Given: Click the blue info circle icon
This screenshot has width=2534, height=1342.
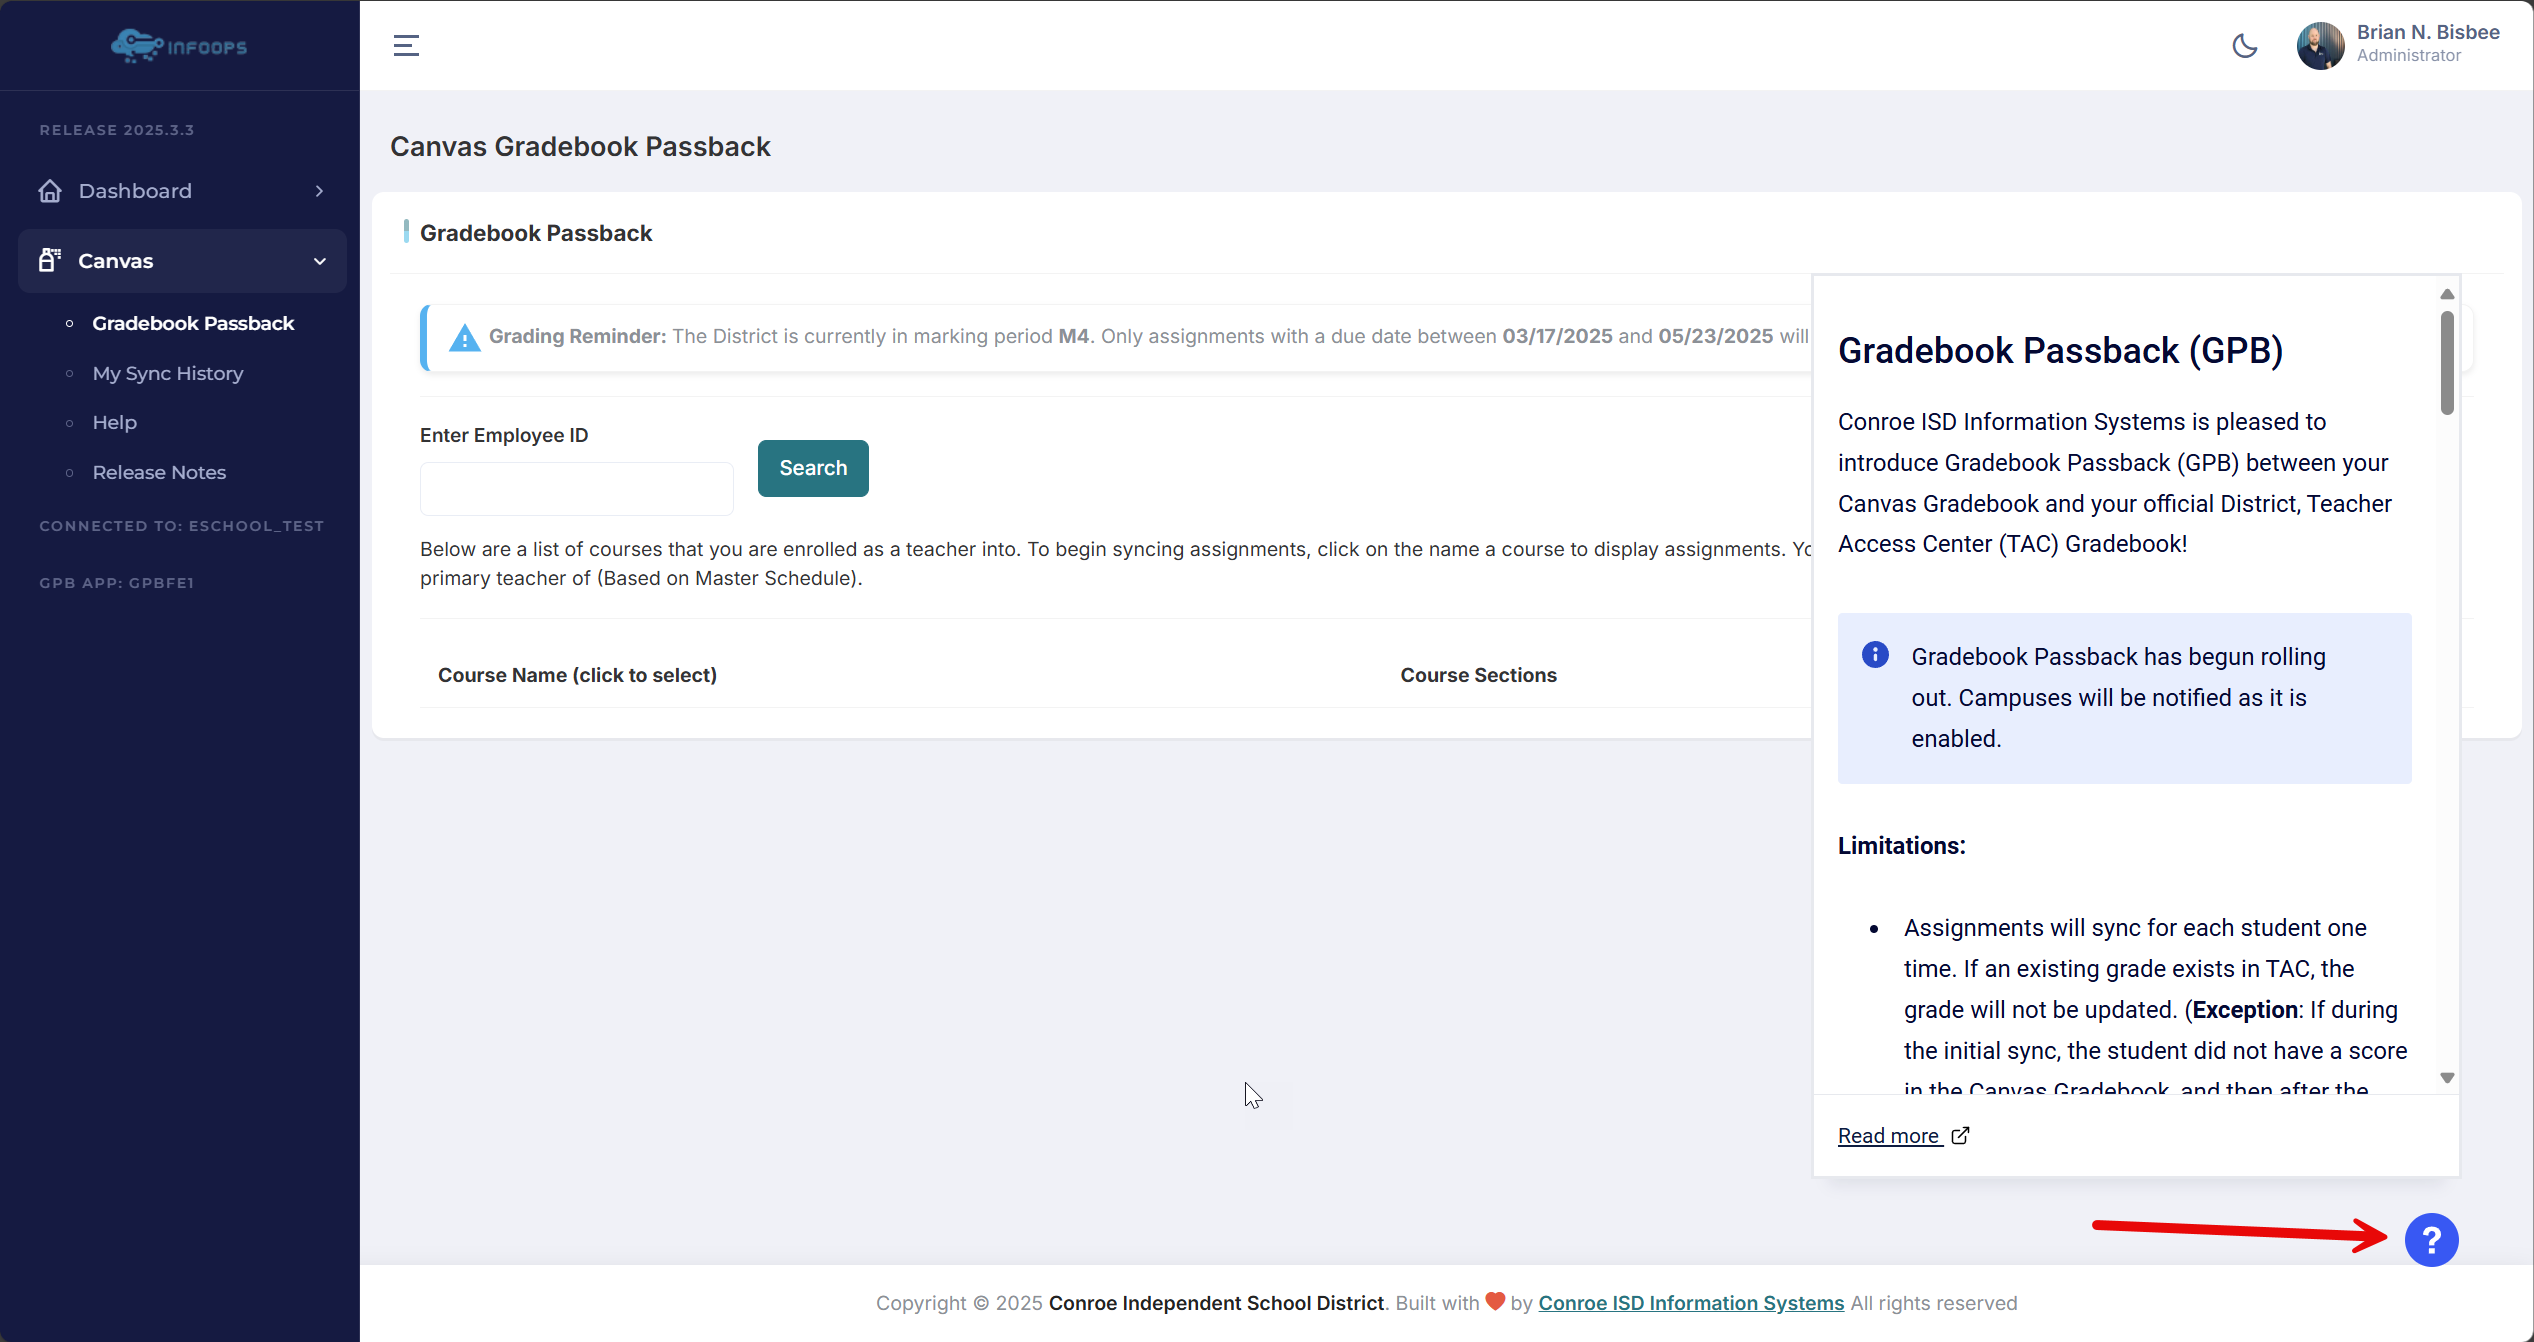Looking at the screenshot, I should click(x=1875, y=655).
